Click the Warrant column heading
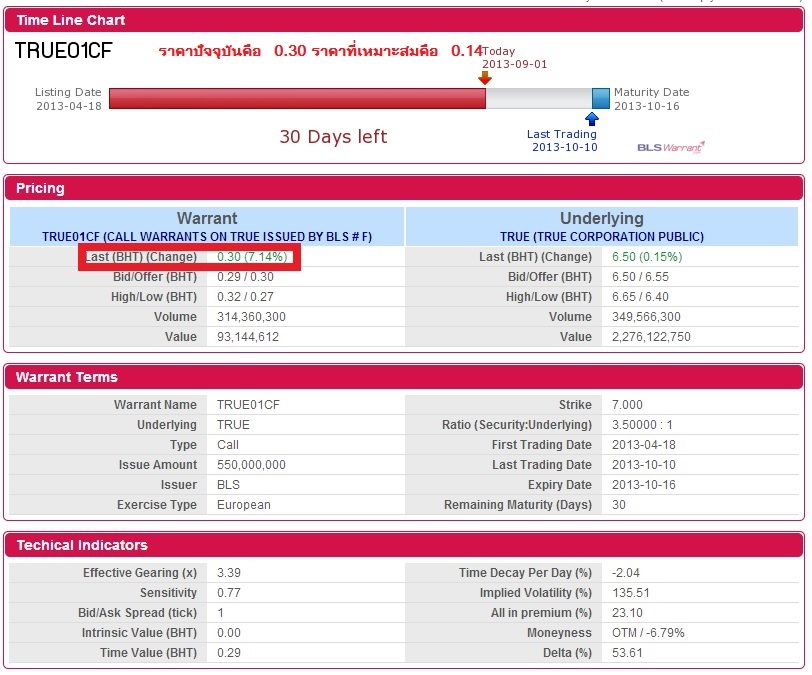The height and width of the screenshot is (675, 812). pyautogui.click(x=207, y=218)
